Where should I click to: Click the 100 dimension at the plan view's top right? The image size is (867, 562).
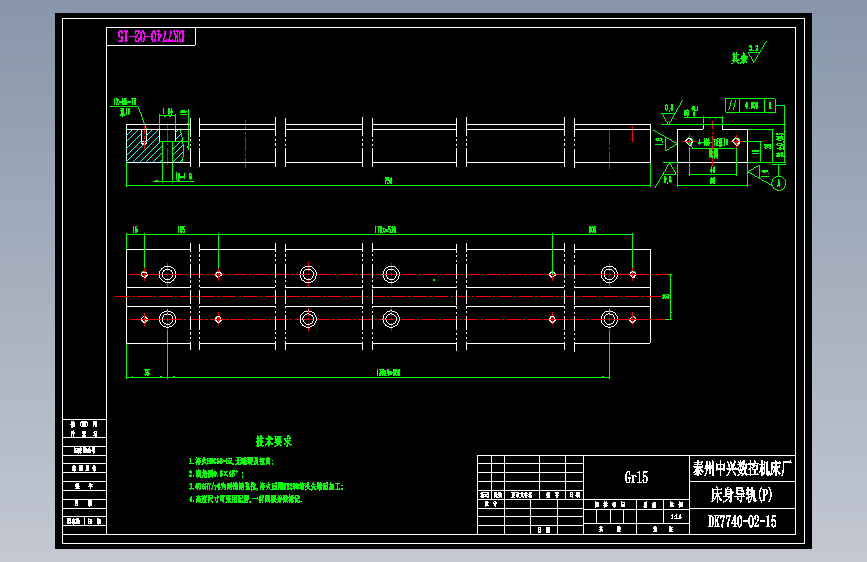(x=592, y=230)
